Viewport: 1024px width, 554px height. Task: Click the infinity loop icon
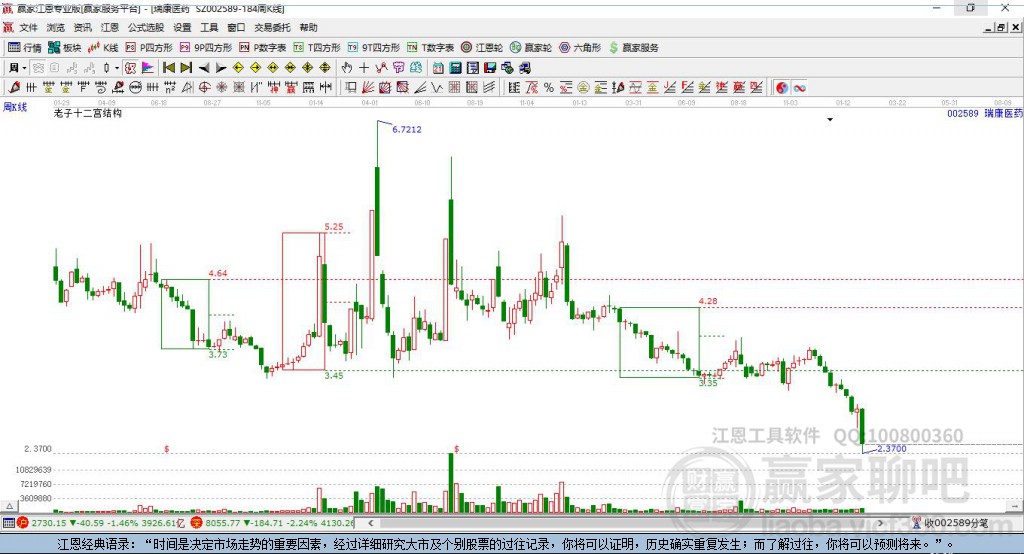pyautogui.click(x=799, y=88)
